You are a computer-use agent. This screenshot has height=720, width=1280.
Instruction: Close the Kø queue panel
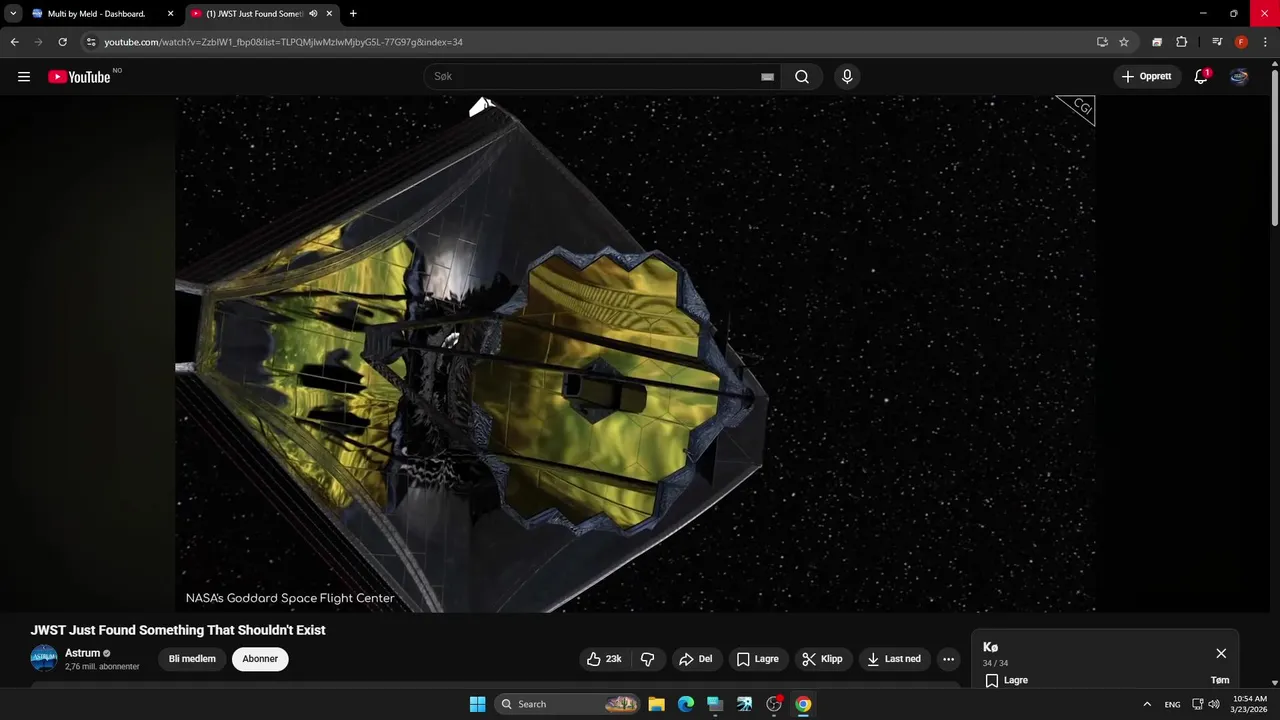click(x=1221, y=653)
